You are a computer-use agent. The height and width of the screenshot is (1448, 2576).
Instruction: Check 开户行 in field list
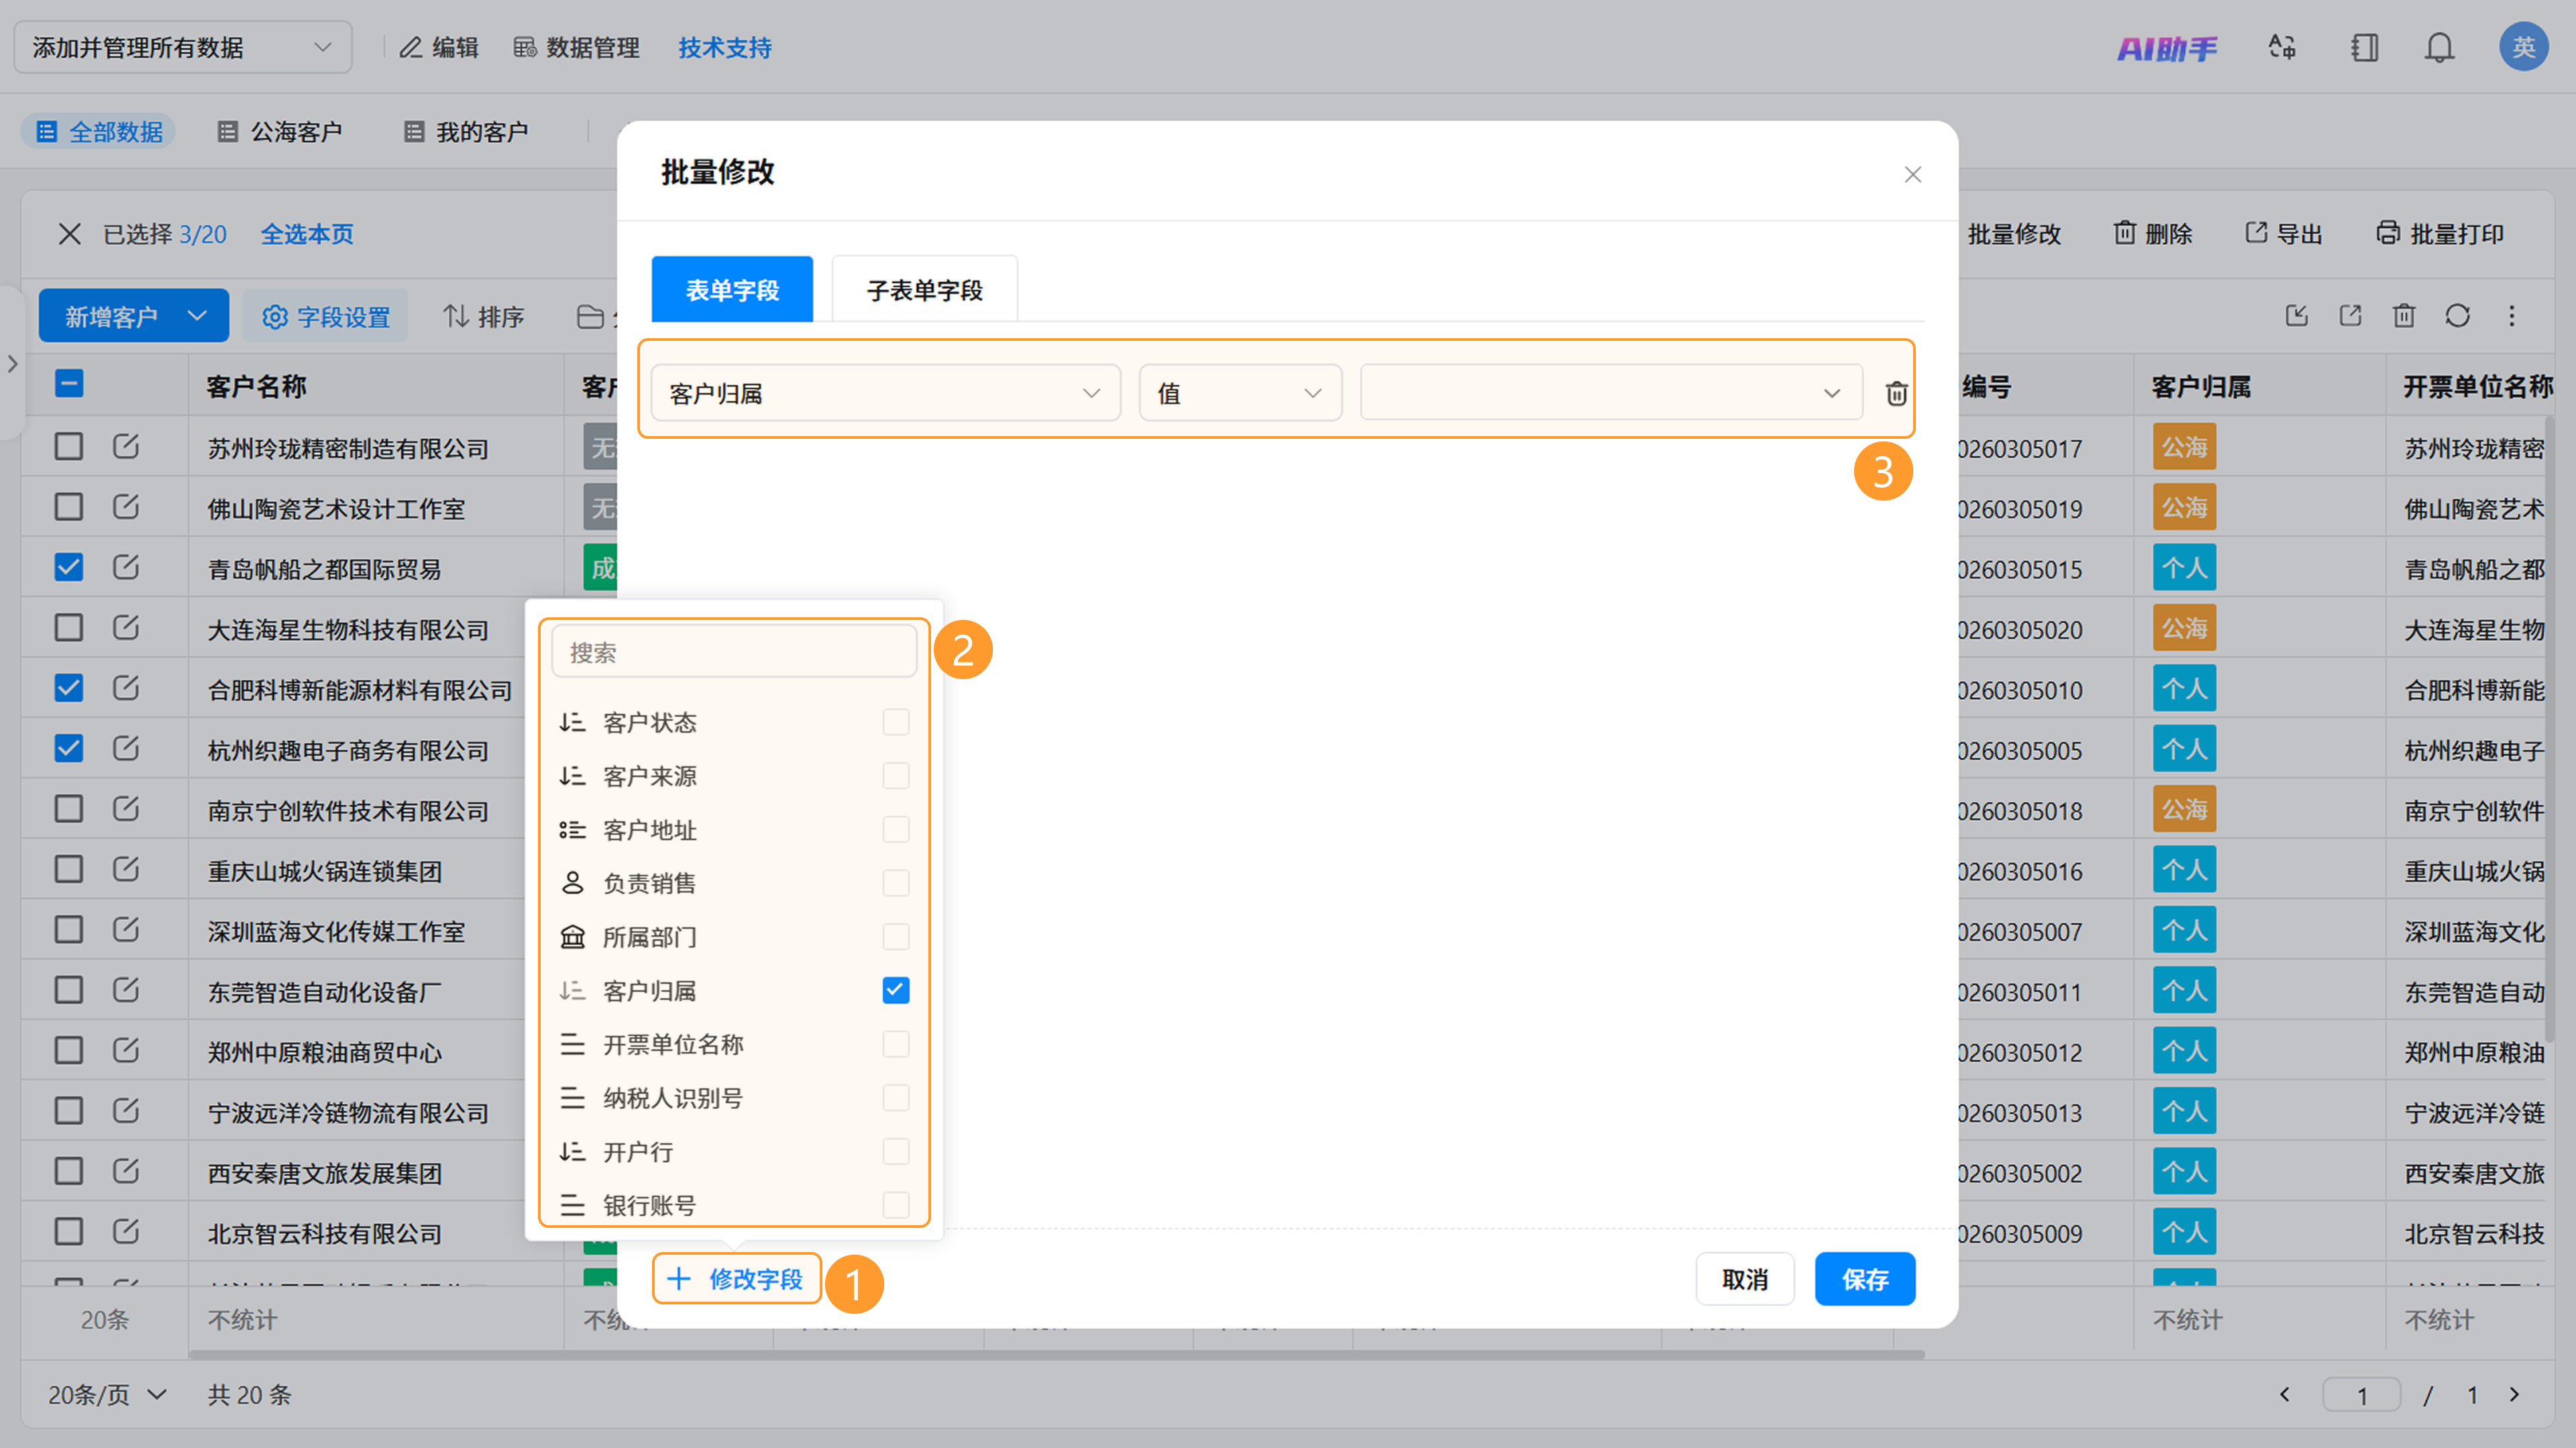pyautogui.click(x=895, y=1151)
